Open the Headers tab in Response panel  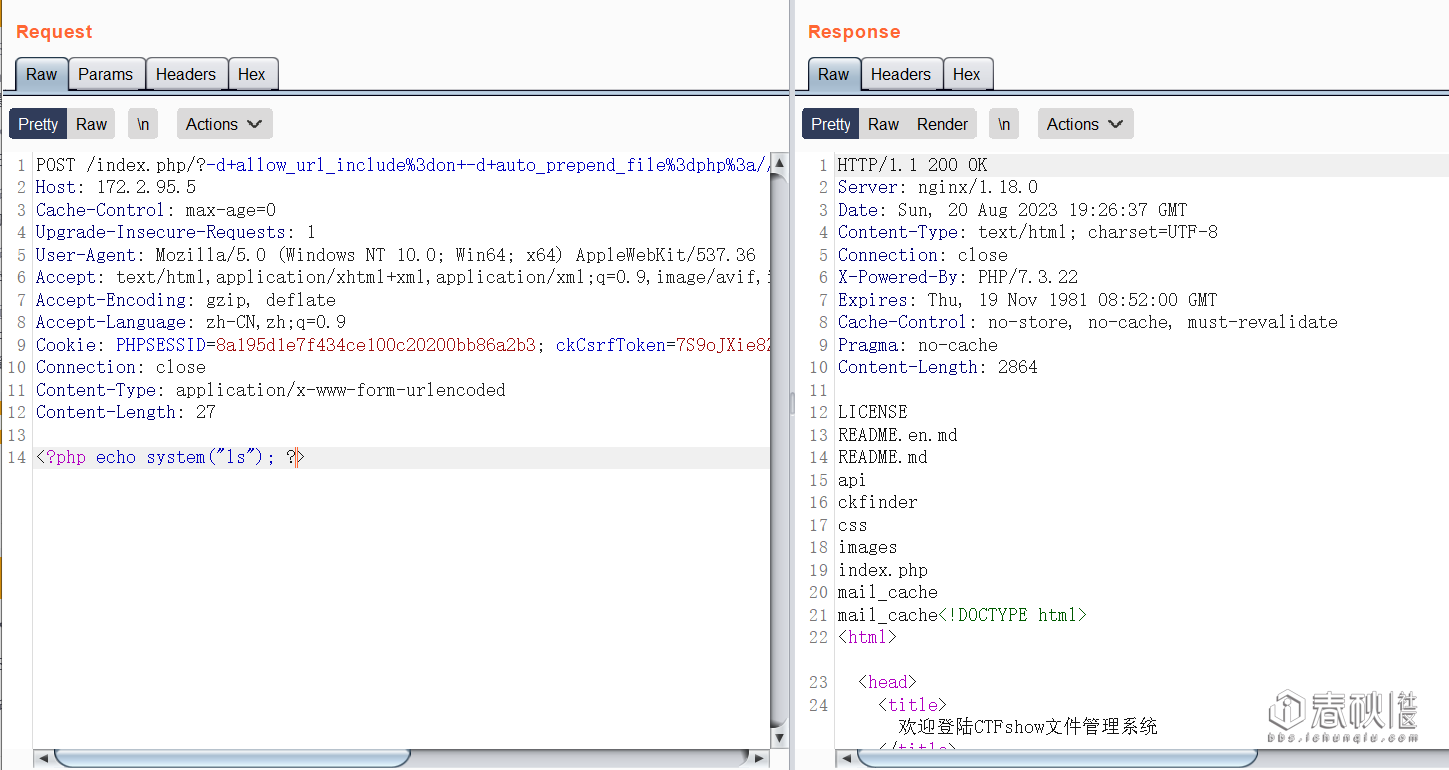tap(901, 74)
